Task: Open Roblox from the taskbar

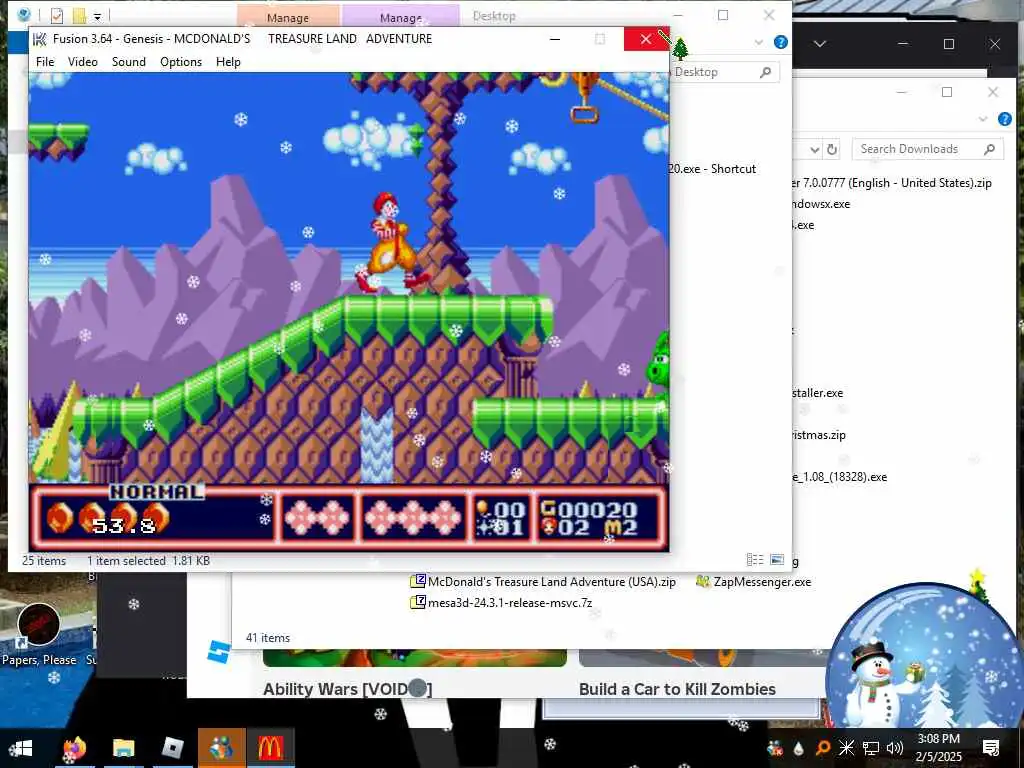Action: click(172, 748)
